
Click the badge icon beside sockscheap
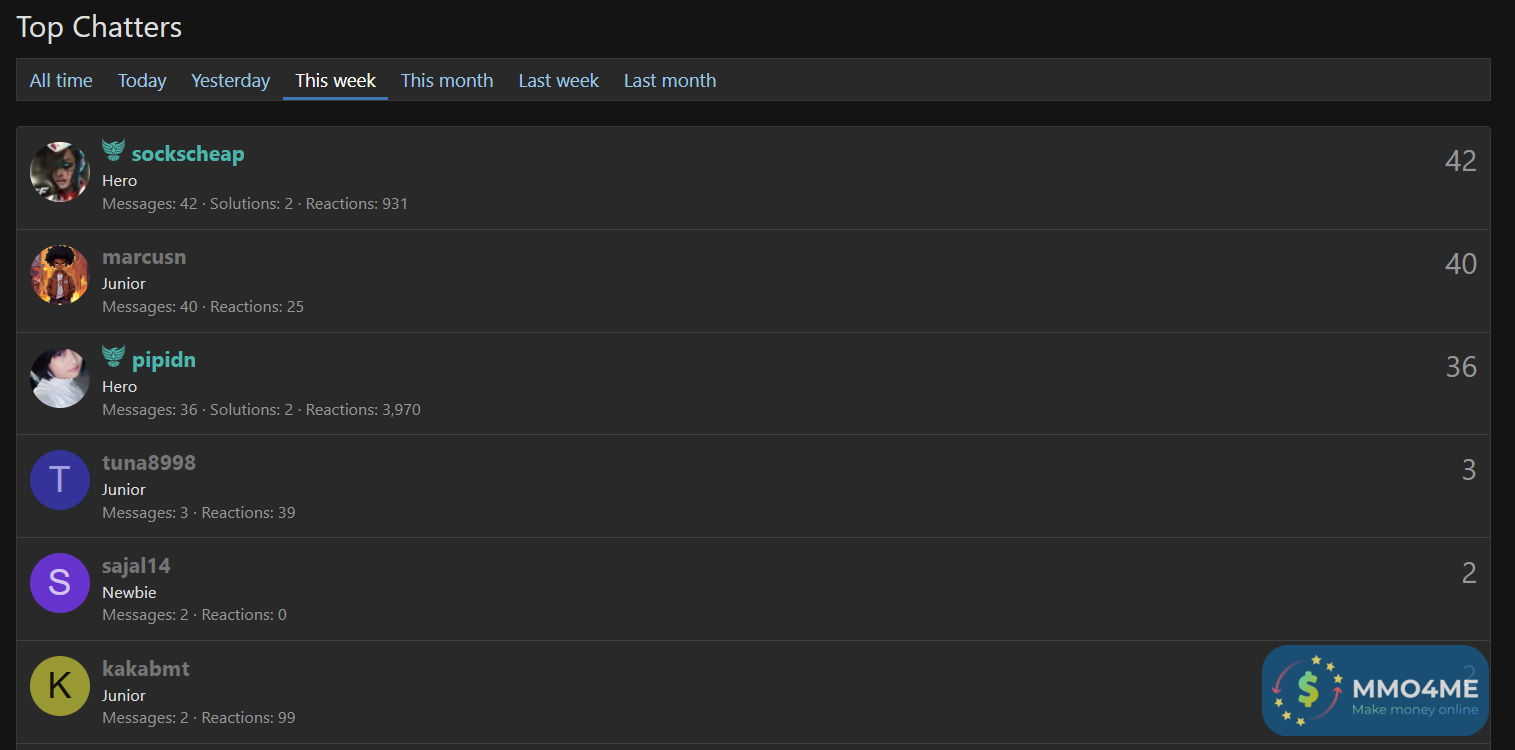113,151
